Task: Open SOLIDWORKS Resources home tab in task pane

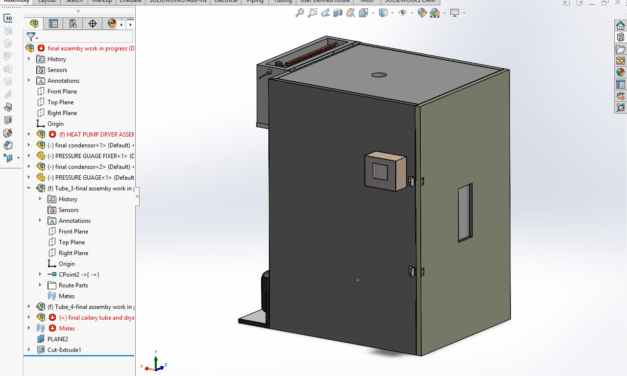Action: [620, 26]
